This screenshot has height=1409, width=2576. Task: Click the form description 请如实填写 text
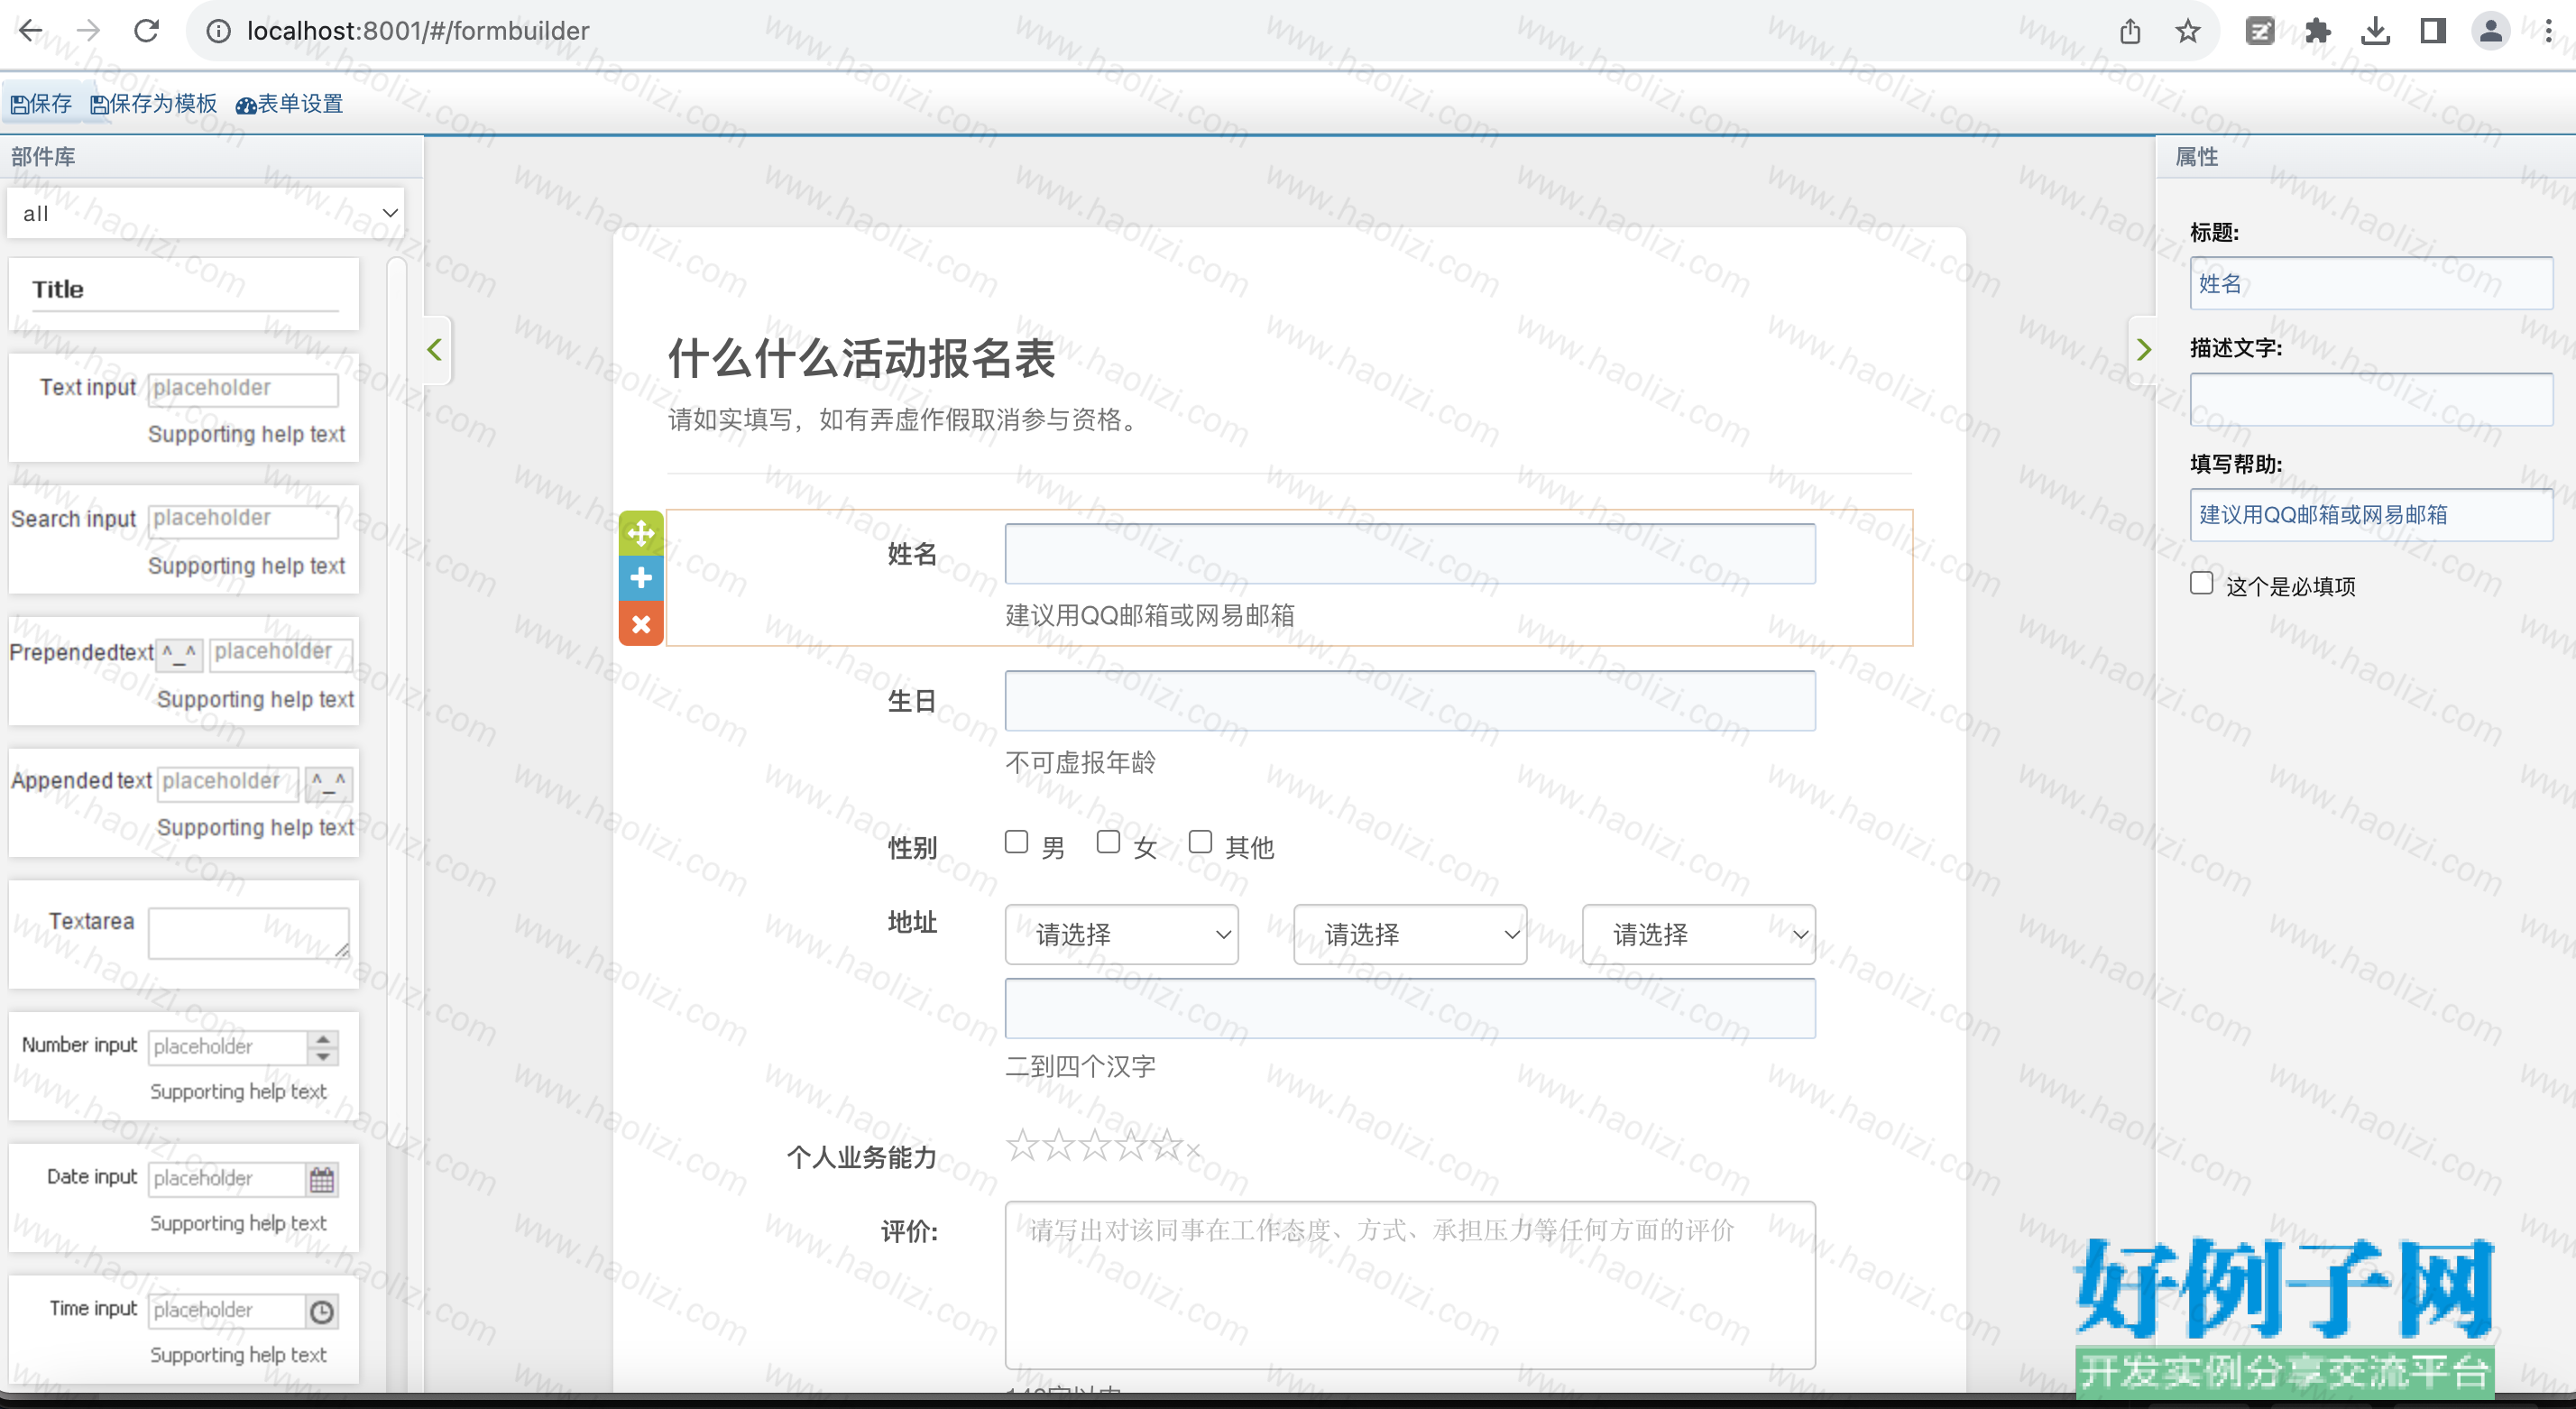click(x=905, y=420)
